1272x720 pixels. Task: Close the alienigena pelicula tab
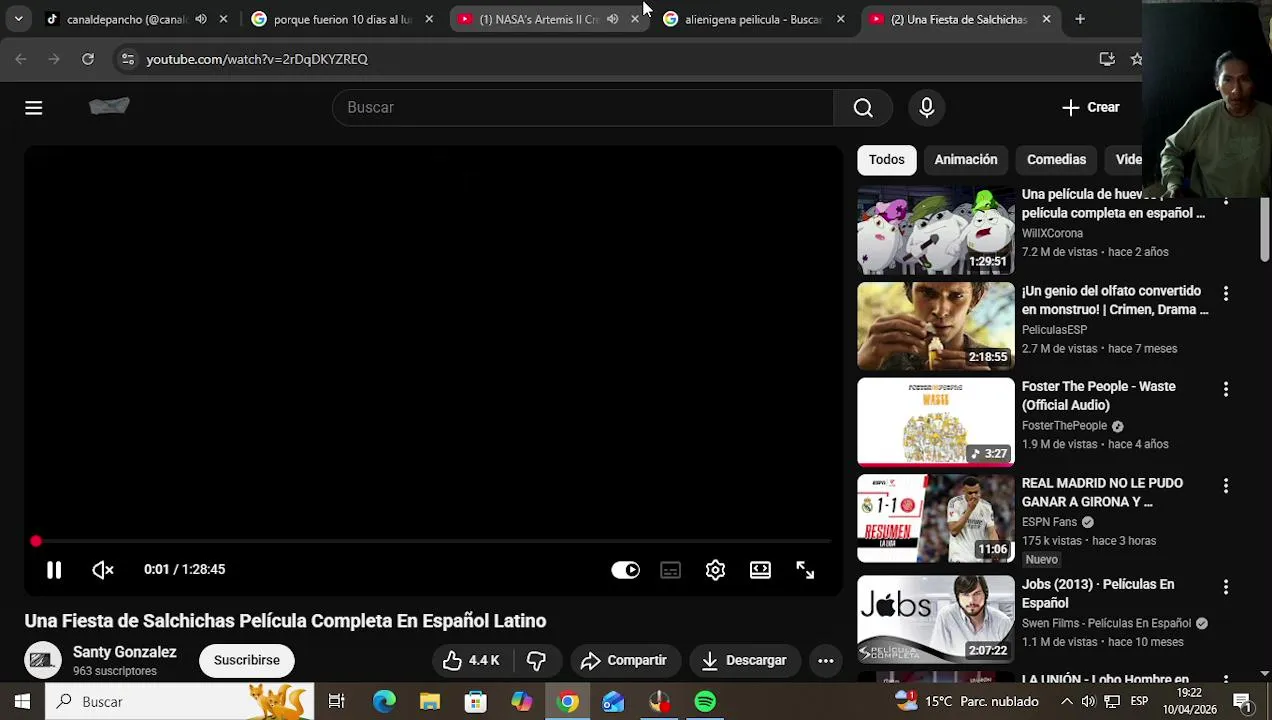840,19
